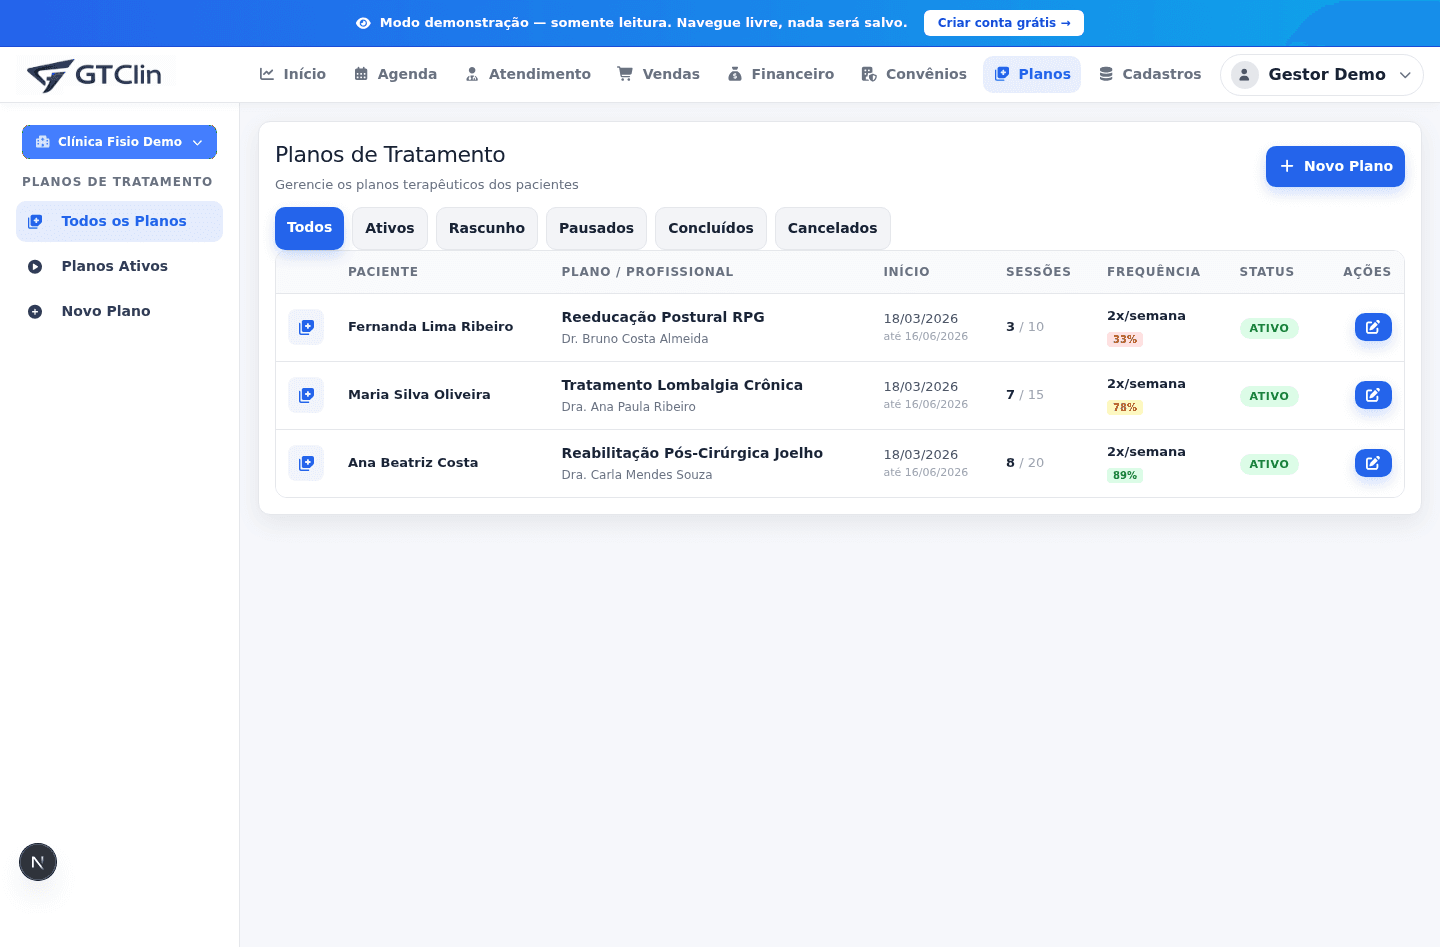Click ATIVO status badge for Fernanda Lima Ribeiro

tap(1269, 328)
